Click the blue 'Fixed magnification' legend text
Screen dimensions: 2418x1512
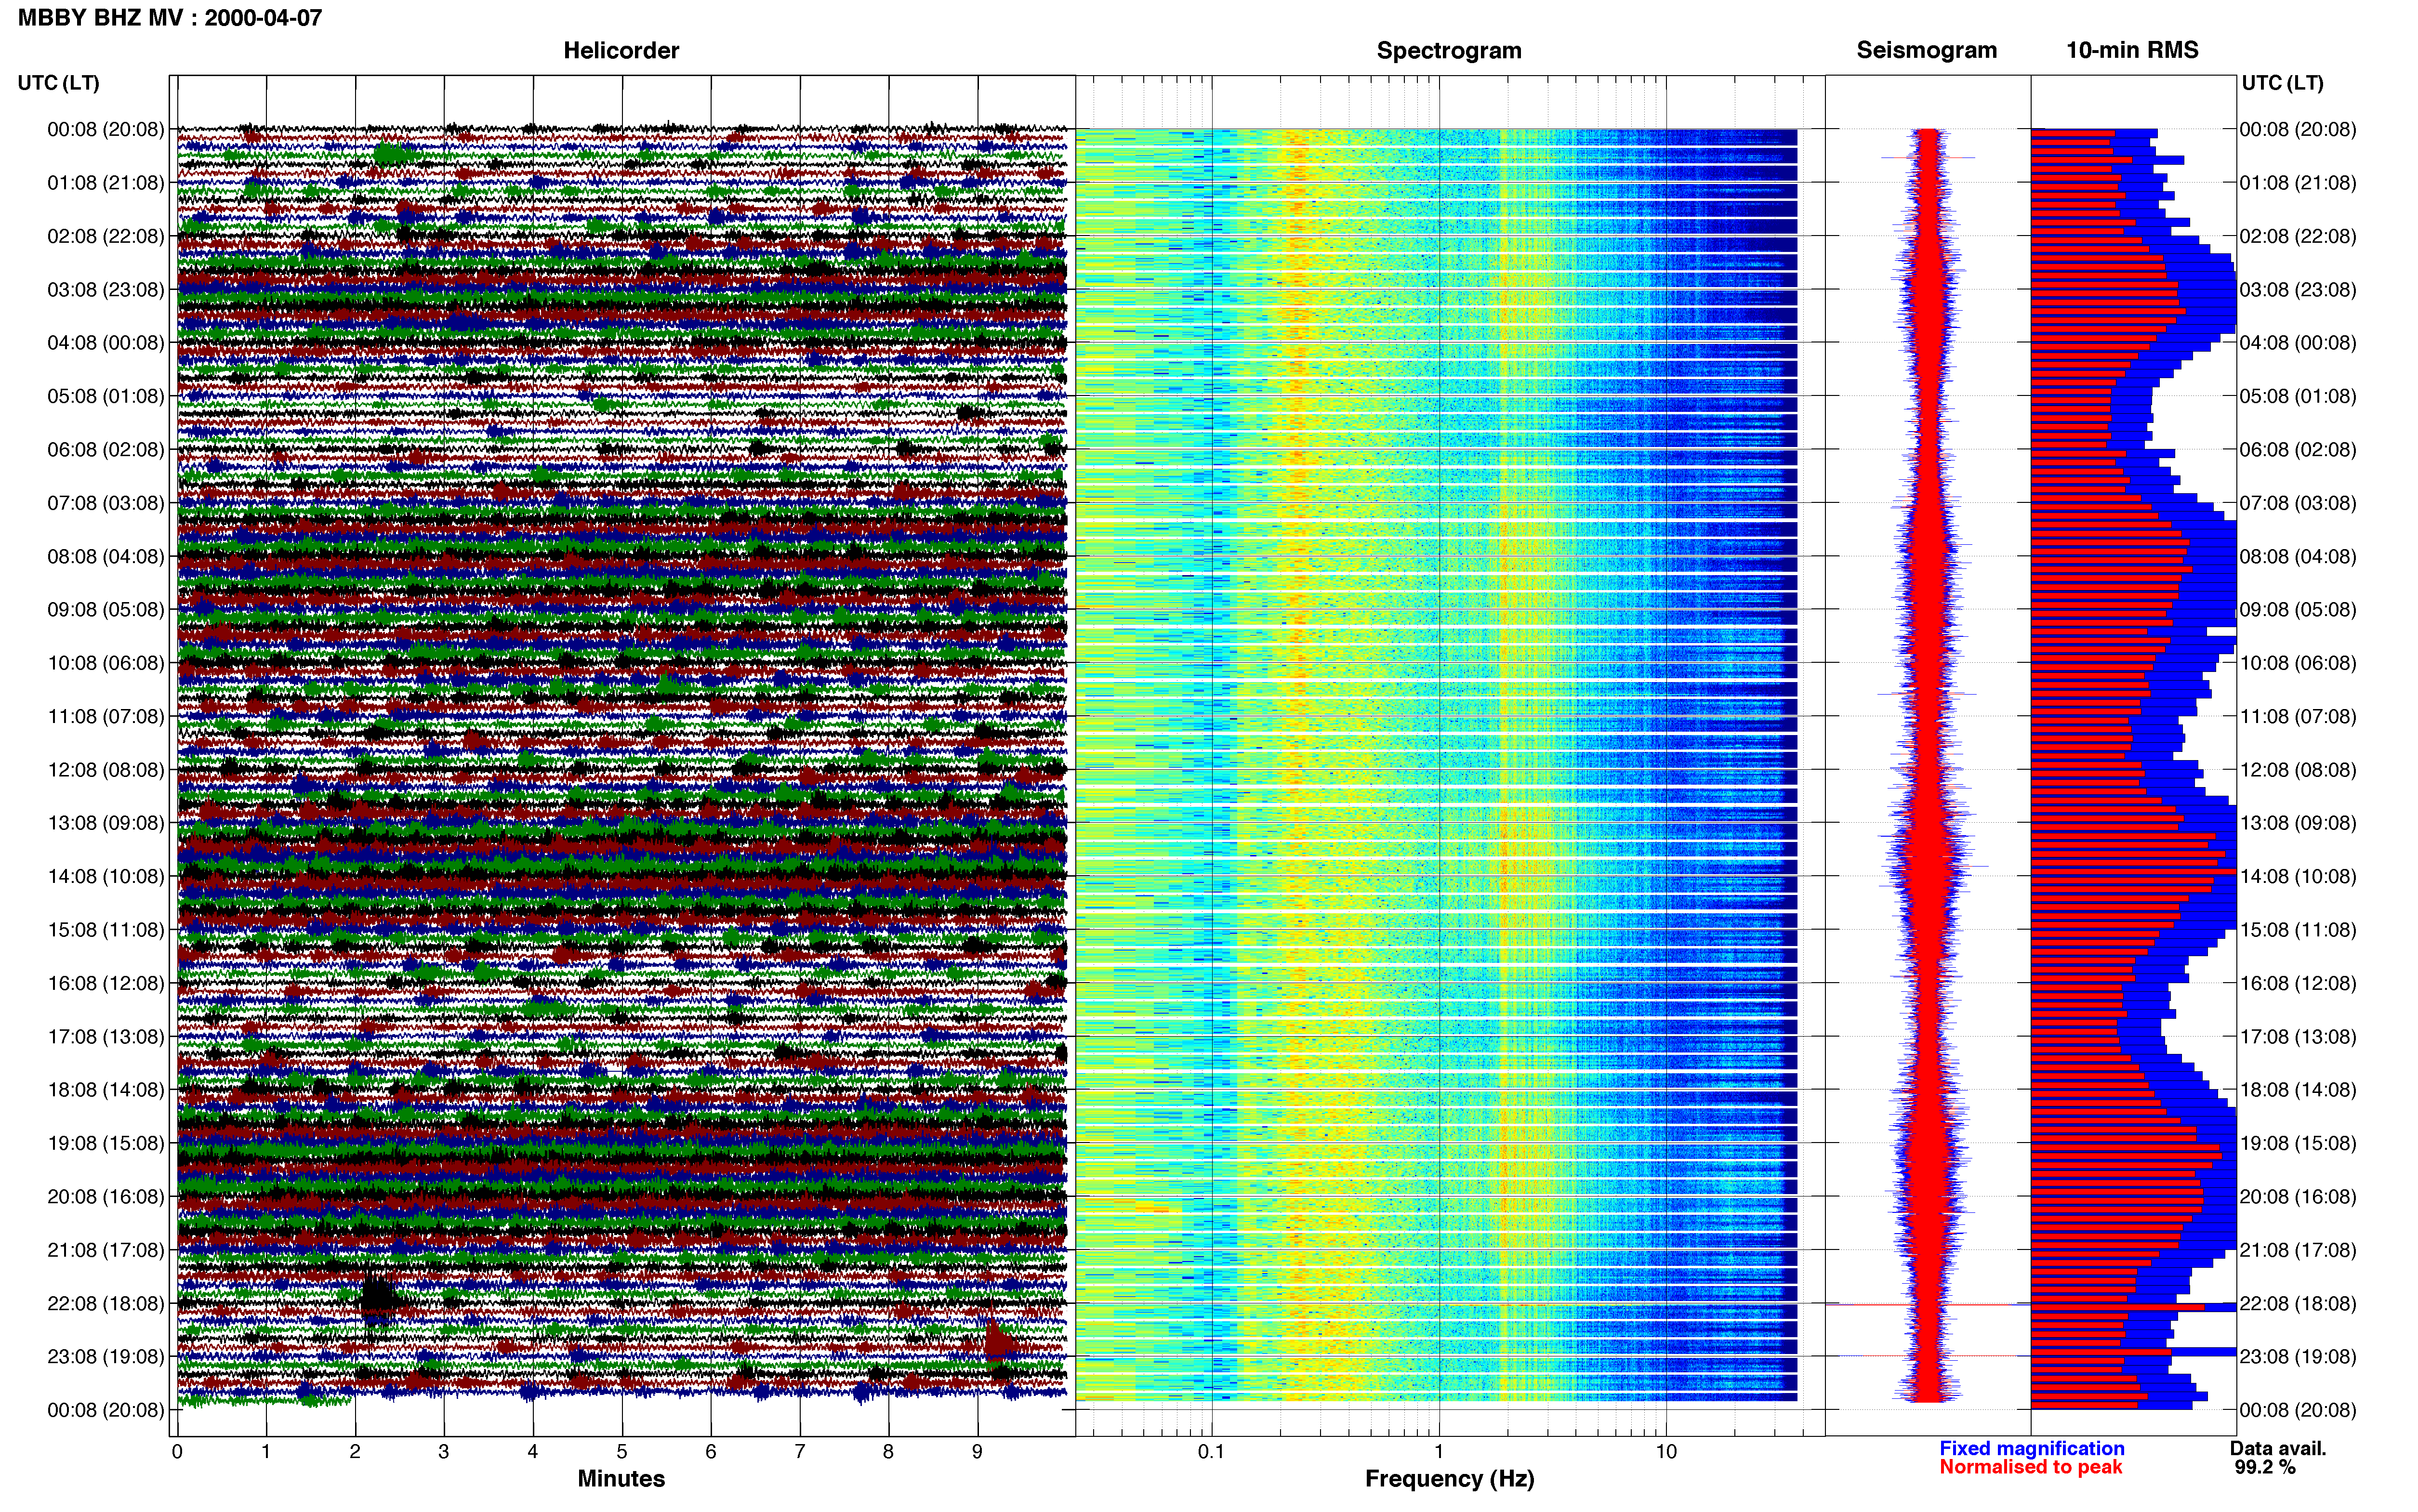click(2031, 1448)
